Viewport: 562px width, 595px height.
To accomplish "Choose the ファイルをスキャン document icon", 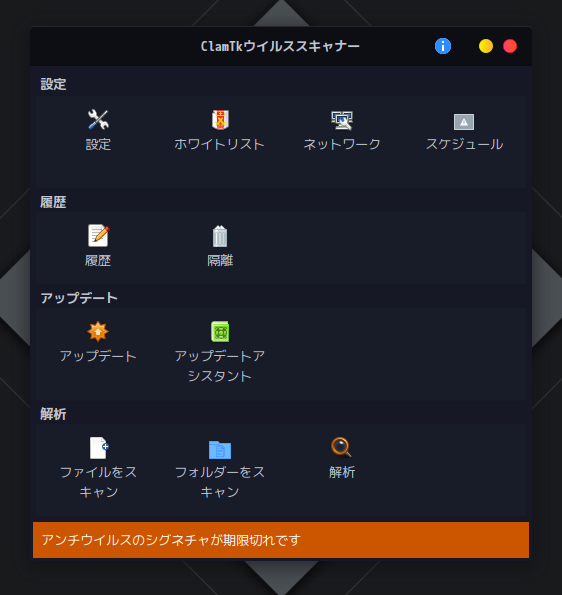I will click(99, 448).
